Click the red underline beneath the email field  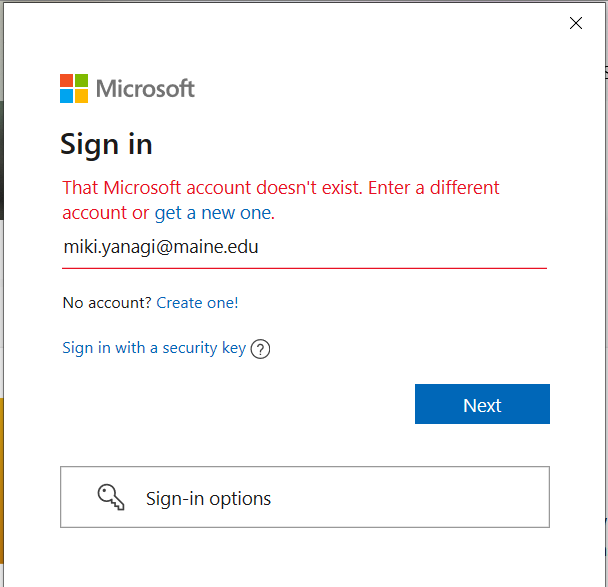pos(304,268)
